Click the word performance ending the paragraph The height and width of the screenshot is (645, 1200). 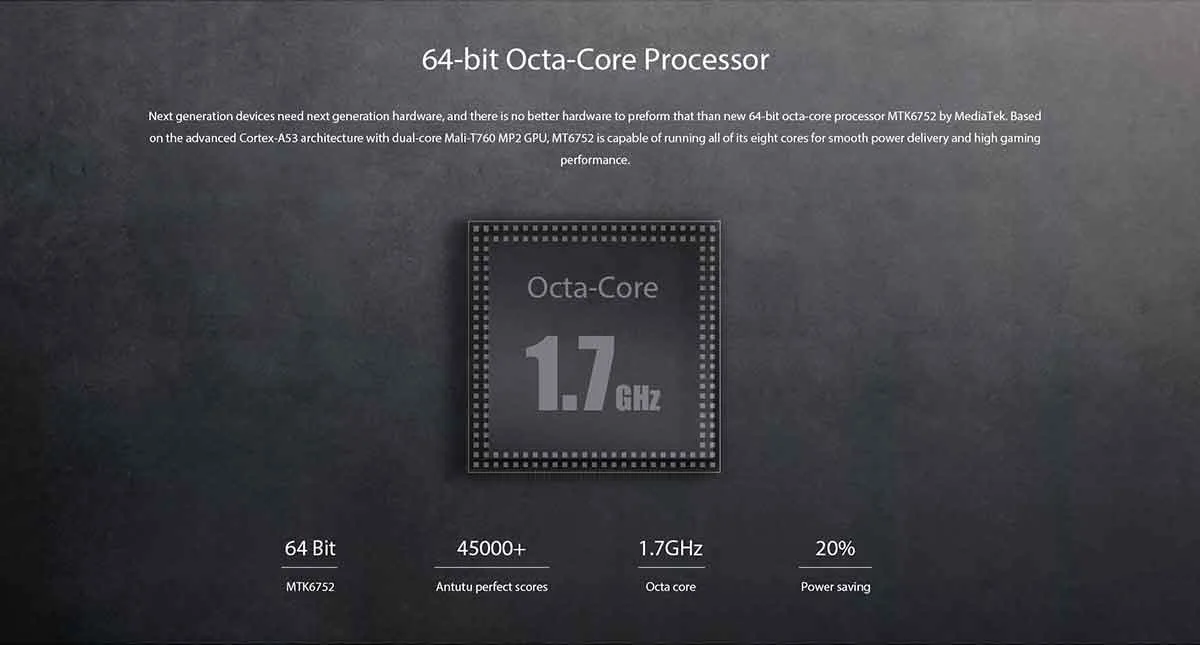point(595,160)
